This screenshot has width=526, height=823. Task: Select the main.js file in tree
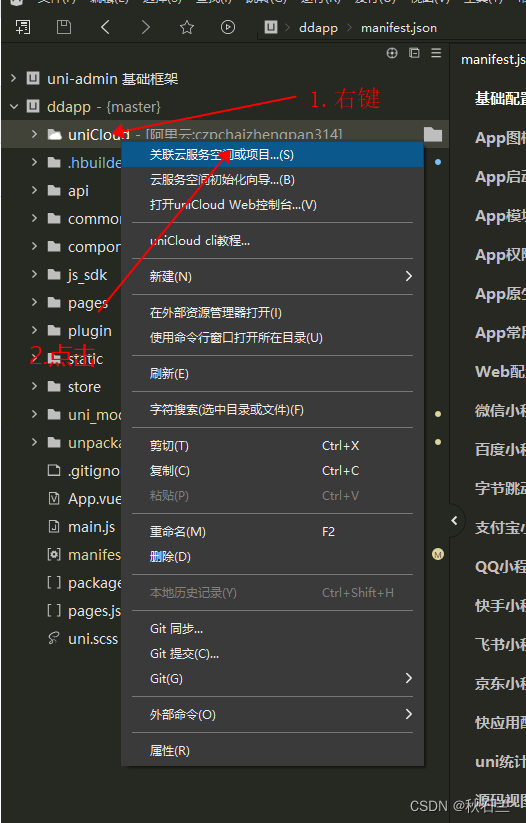pyautogui.click(x=91, y=526)
